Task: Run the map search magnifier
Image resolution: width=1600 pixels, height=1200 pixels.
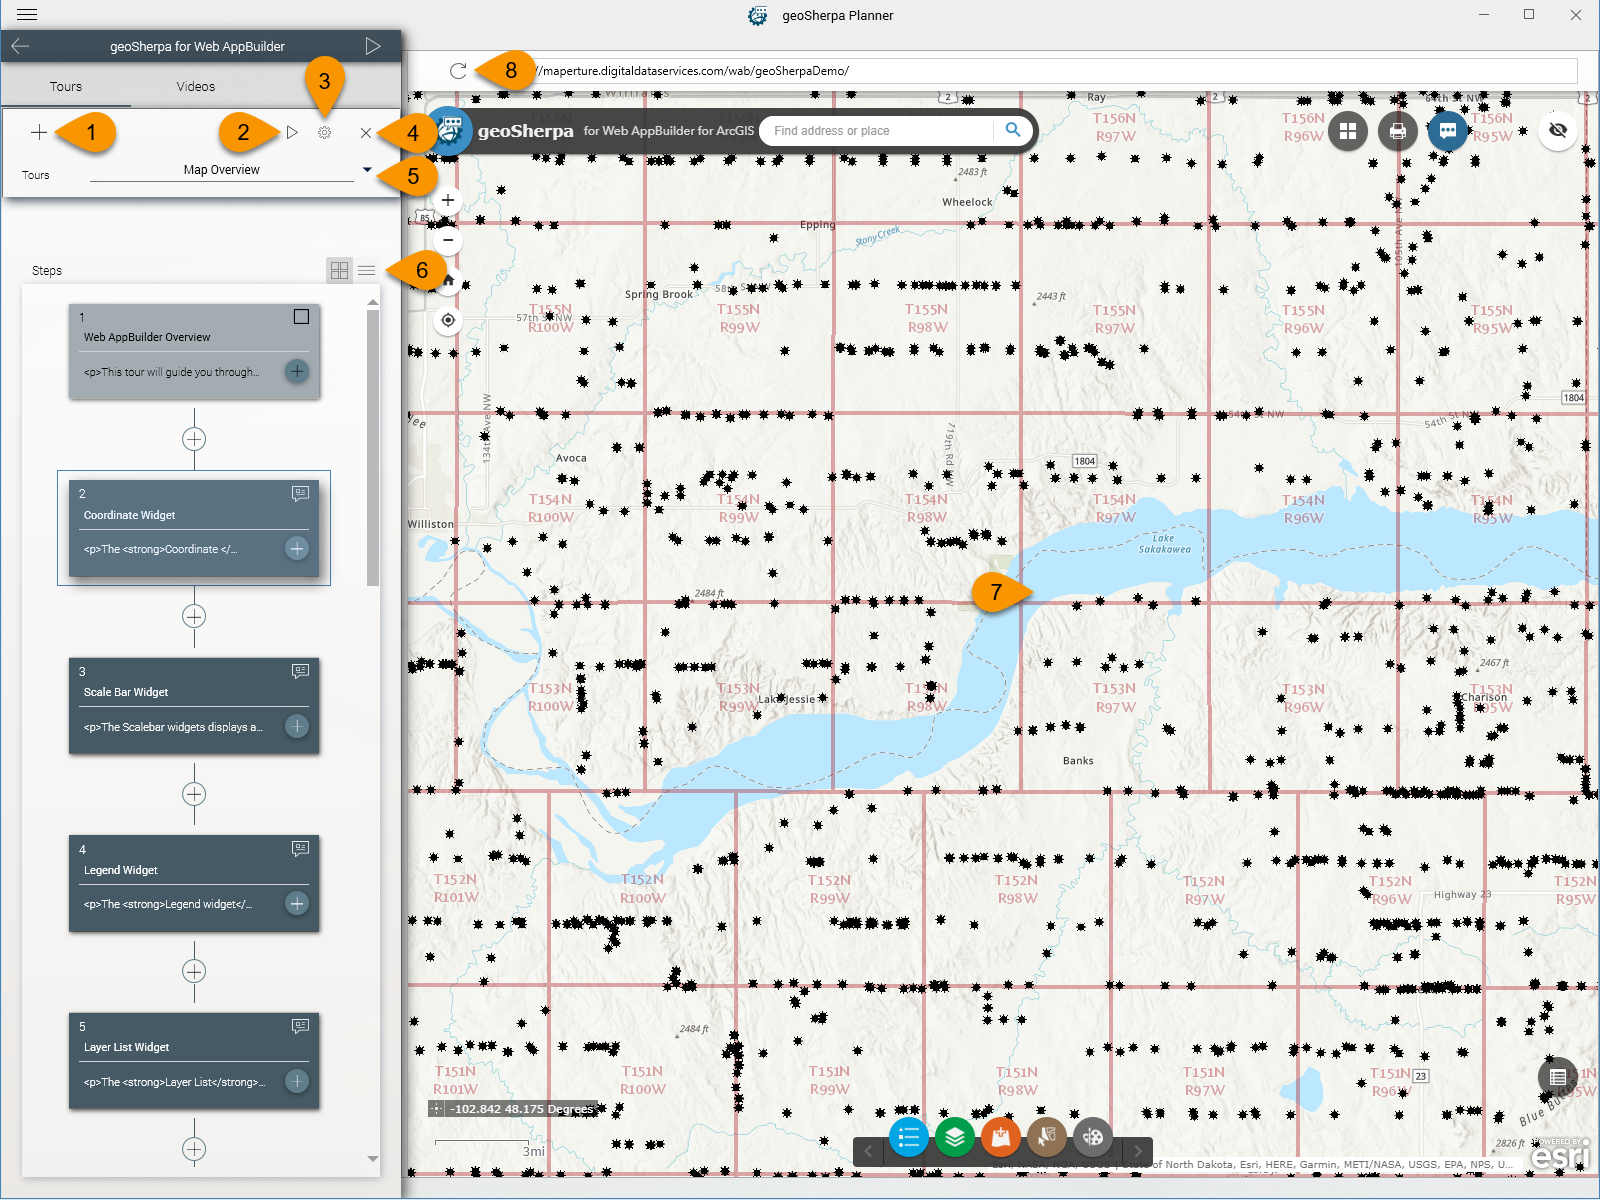Action: pyautogui.click(x=1013, y=130)
